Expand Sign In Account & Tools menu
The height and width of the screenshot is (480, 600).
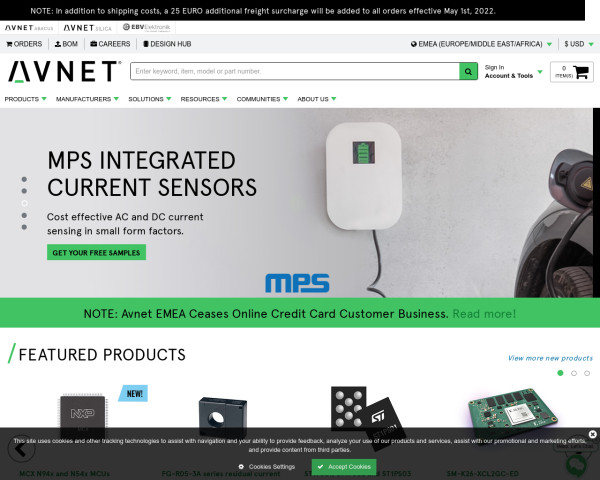tap(514, 72)
